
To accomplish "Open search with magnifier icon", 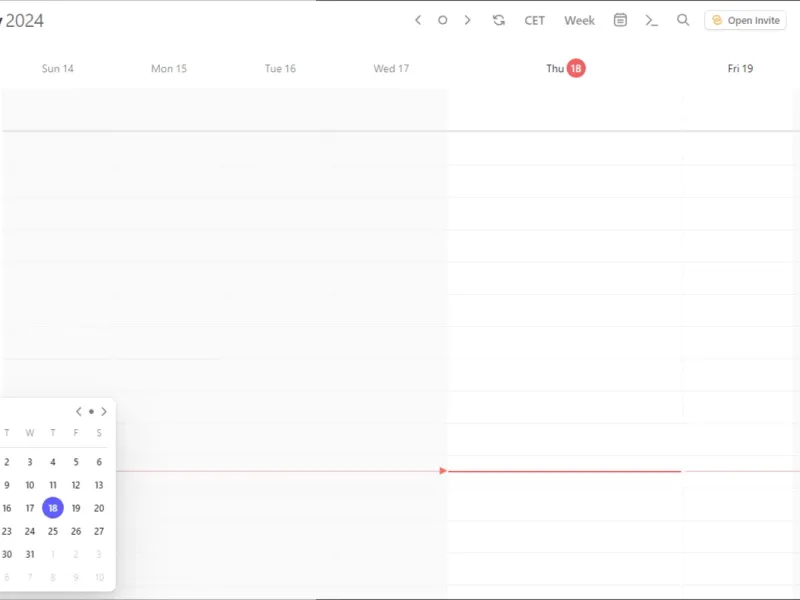I will 683,20.
